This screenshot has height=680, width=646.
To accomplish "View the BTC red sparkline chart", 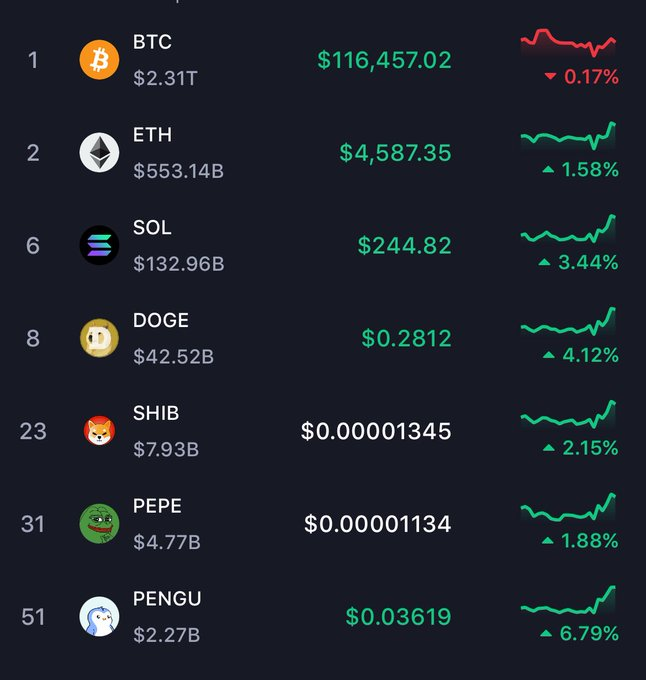I will (x=568, y=42).
